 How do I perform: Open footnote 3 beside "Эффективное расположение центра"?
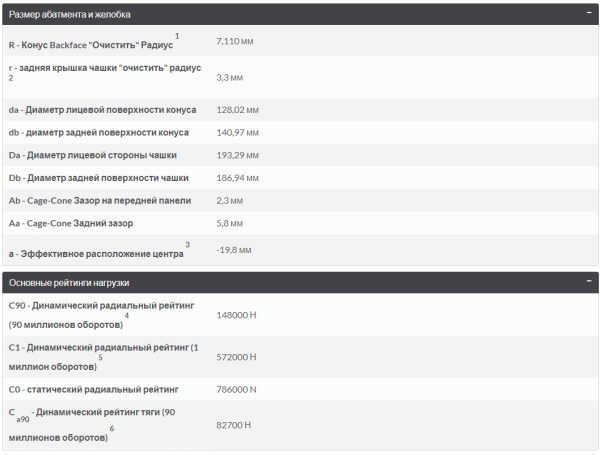tap(186, 244)
